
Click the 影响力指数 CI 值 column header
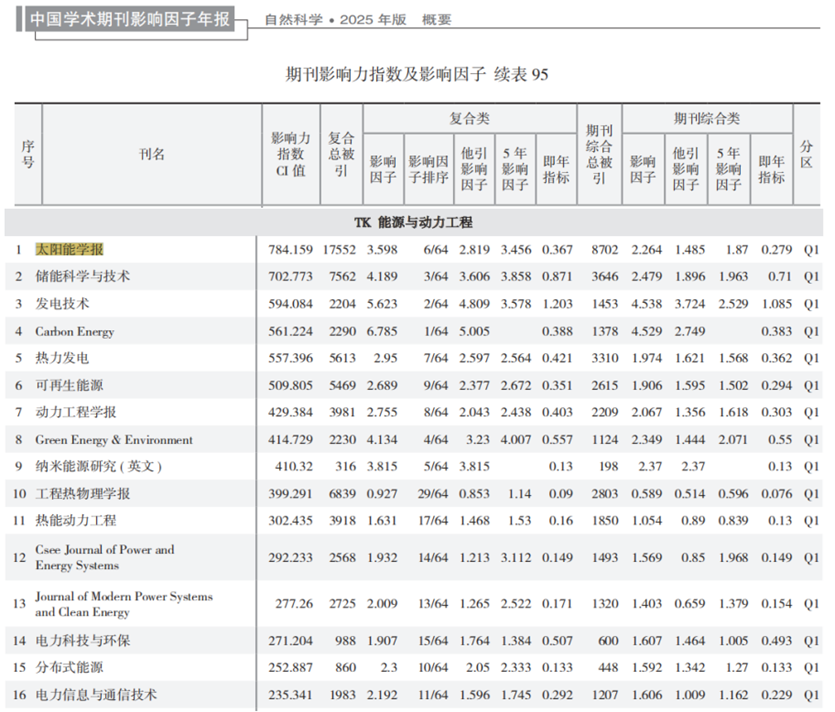tap(291, 154)
